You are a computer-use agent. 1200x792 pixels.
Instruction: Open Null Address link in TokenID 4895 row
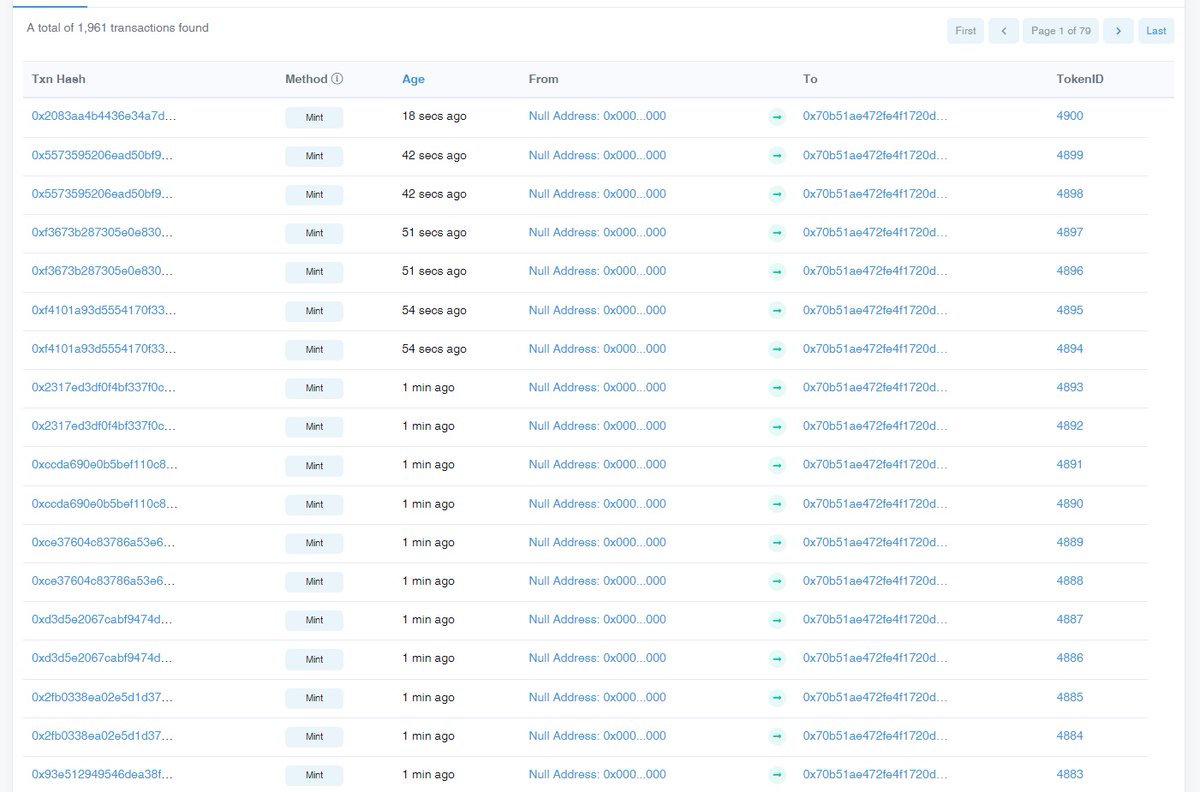(597, 310)
